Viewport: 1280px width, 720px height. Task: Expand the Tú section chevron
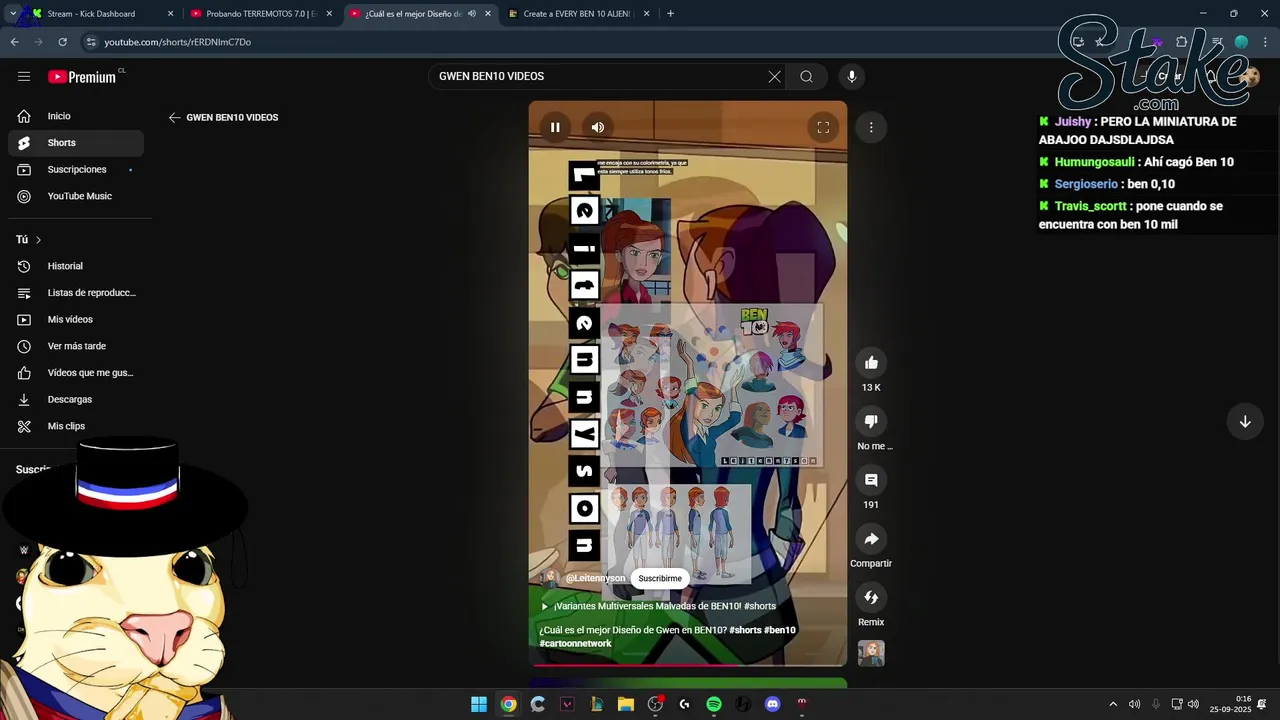pyautogui.click(x=38, y=240)
